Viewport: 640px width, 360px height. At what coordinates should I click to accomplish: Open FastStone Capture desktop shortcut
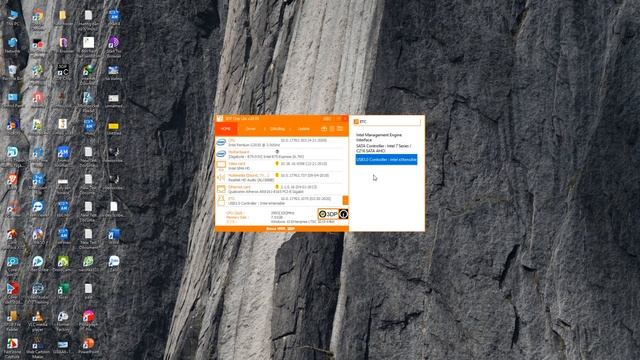(13, 348)
